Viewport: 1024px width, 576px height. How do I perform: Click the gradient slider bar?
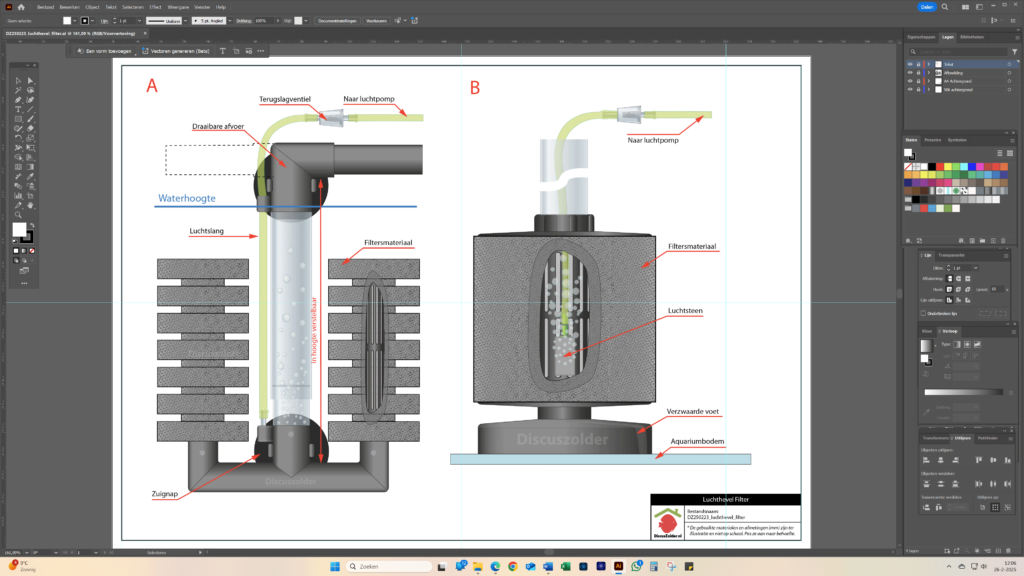[963, 392]
